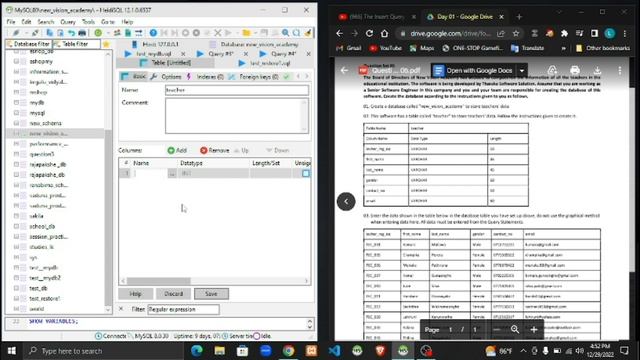
Task: Open Chrome's three-dot menu
Action: click(625, 33)
